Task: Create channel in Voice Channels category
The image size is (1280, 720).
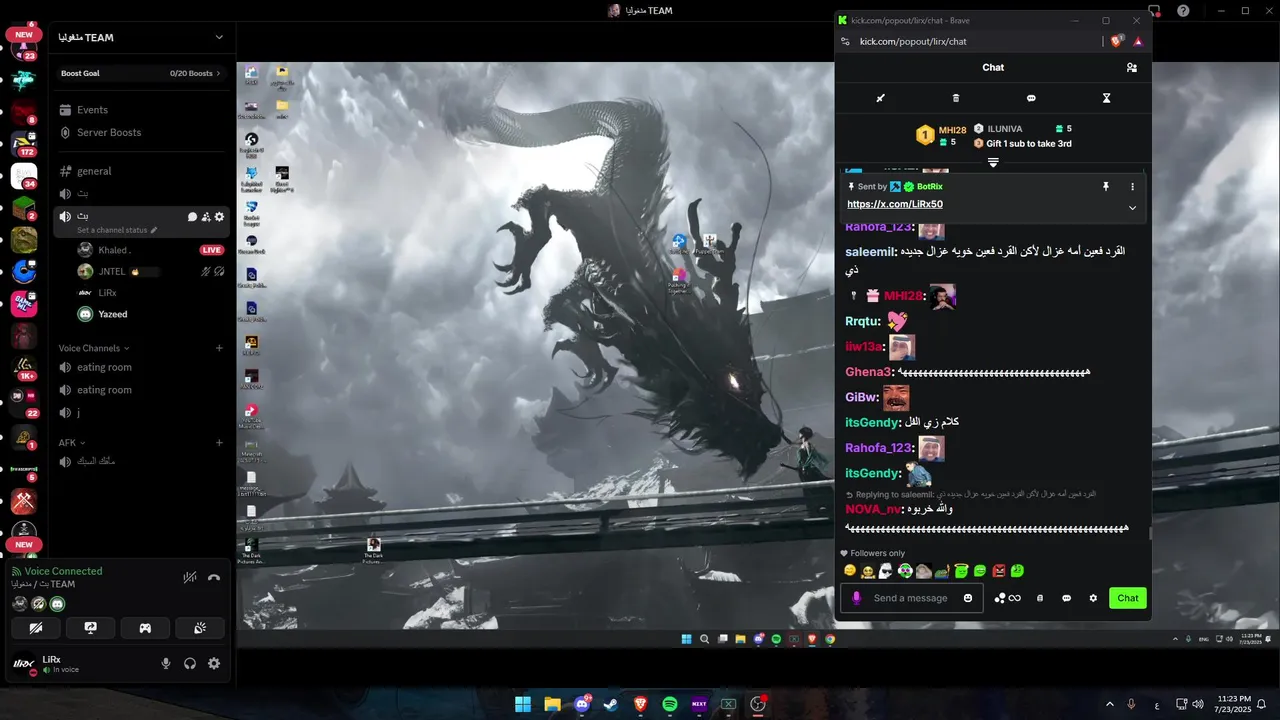Action: 219,348
